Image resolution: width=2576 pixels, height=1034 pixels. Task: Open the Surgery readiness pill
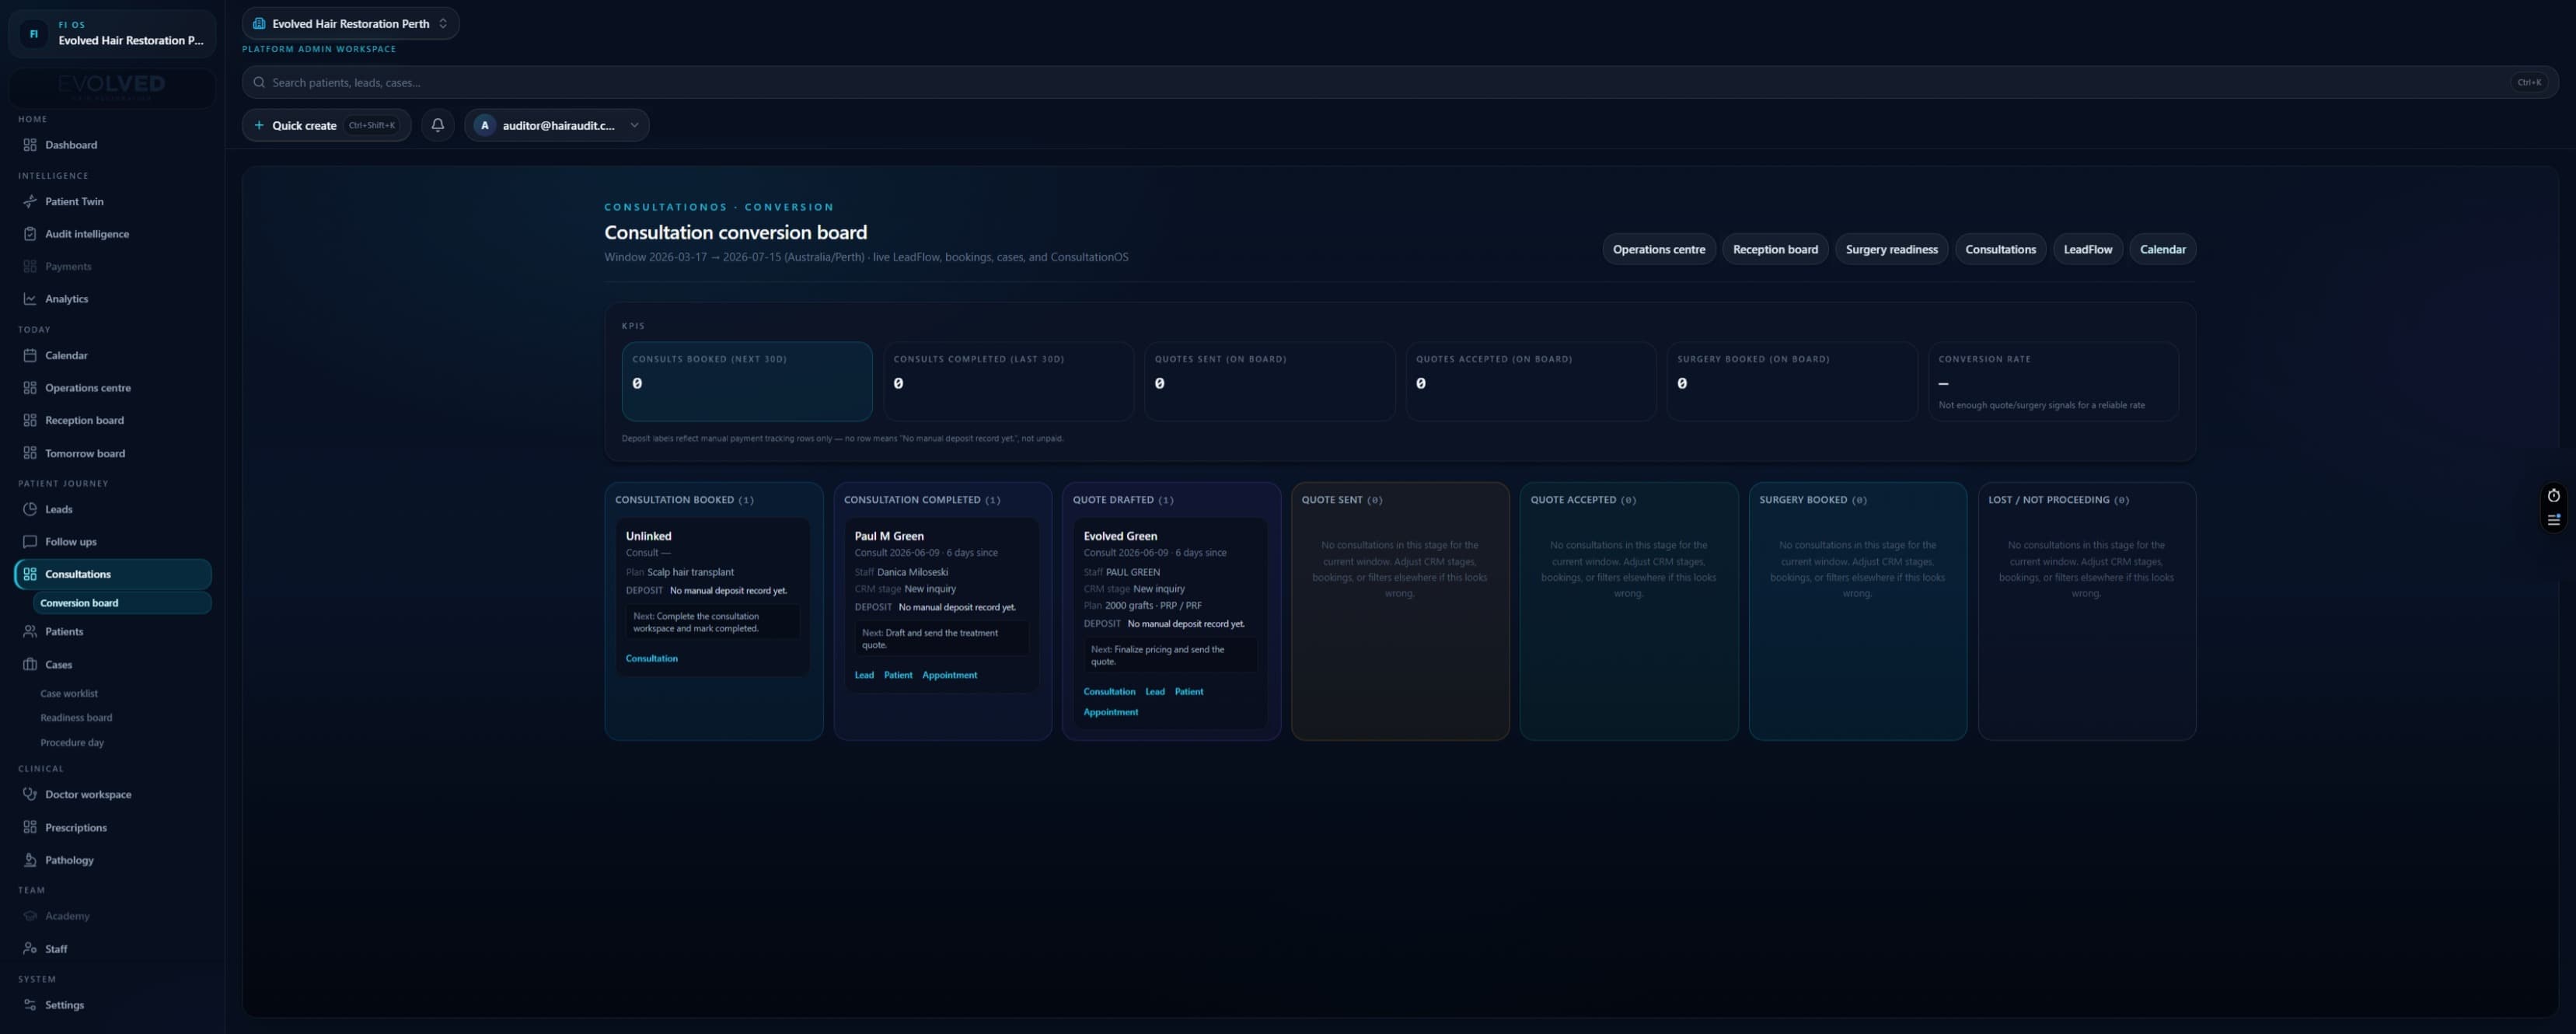click(x=1891, y=249)
